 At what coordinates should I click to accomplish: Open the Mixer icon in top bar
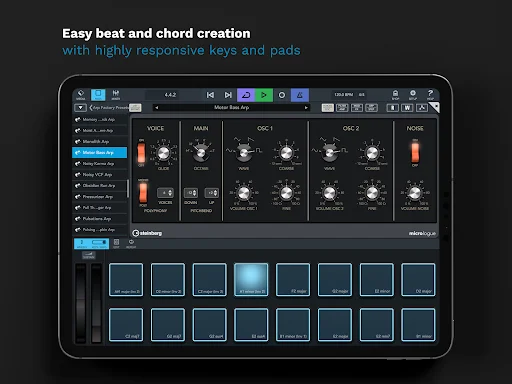tap(116, 95)
